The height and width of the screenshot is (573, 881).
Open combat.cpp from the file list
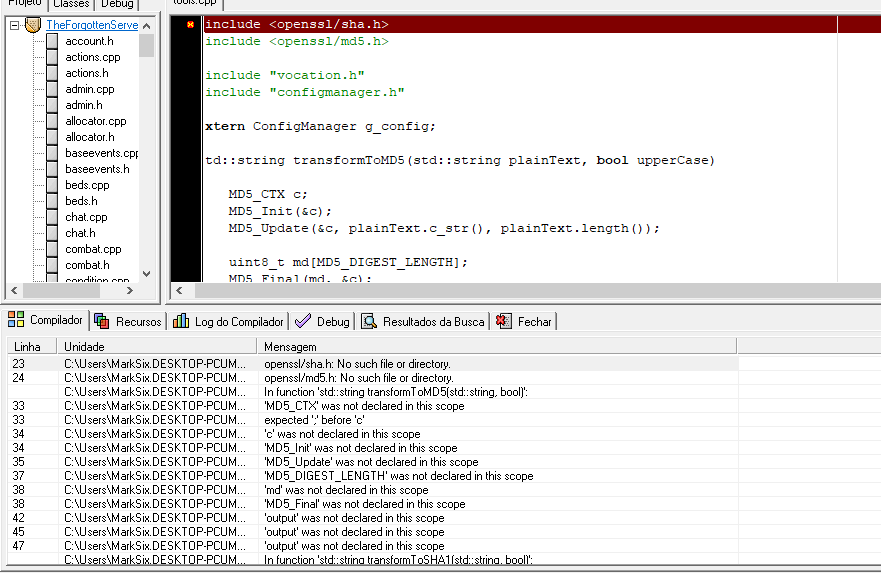pyautogui.click(x=93, y=249)
